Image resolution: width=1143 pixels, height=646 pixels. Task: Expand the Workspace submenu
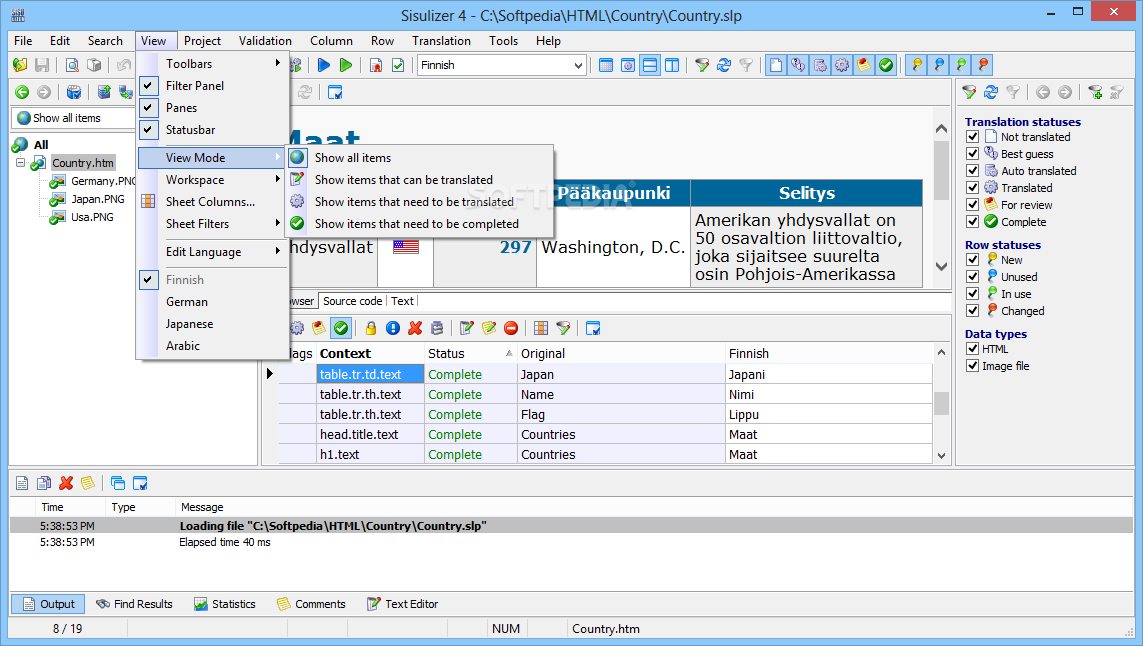click(x=211, y=179)
